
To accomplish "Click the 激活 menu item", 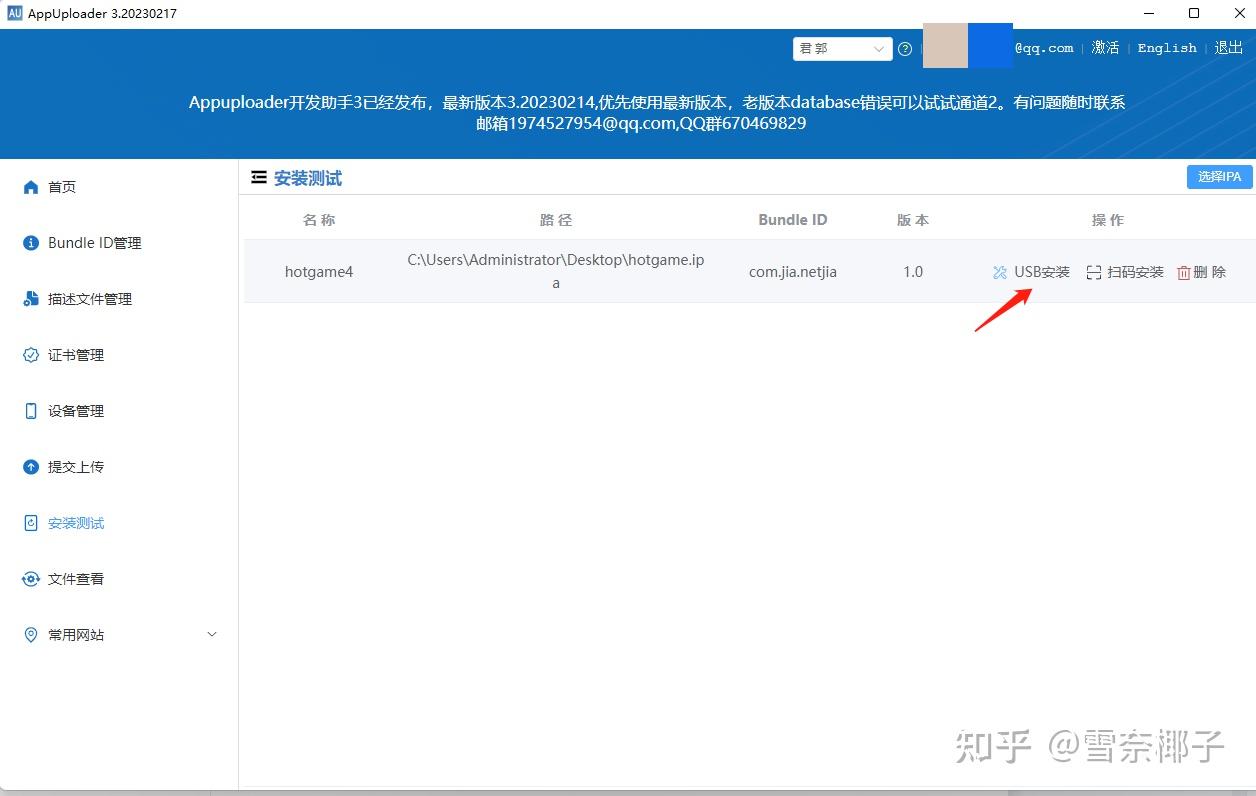I will tap(1105, 48).
